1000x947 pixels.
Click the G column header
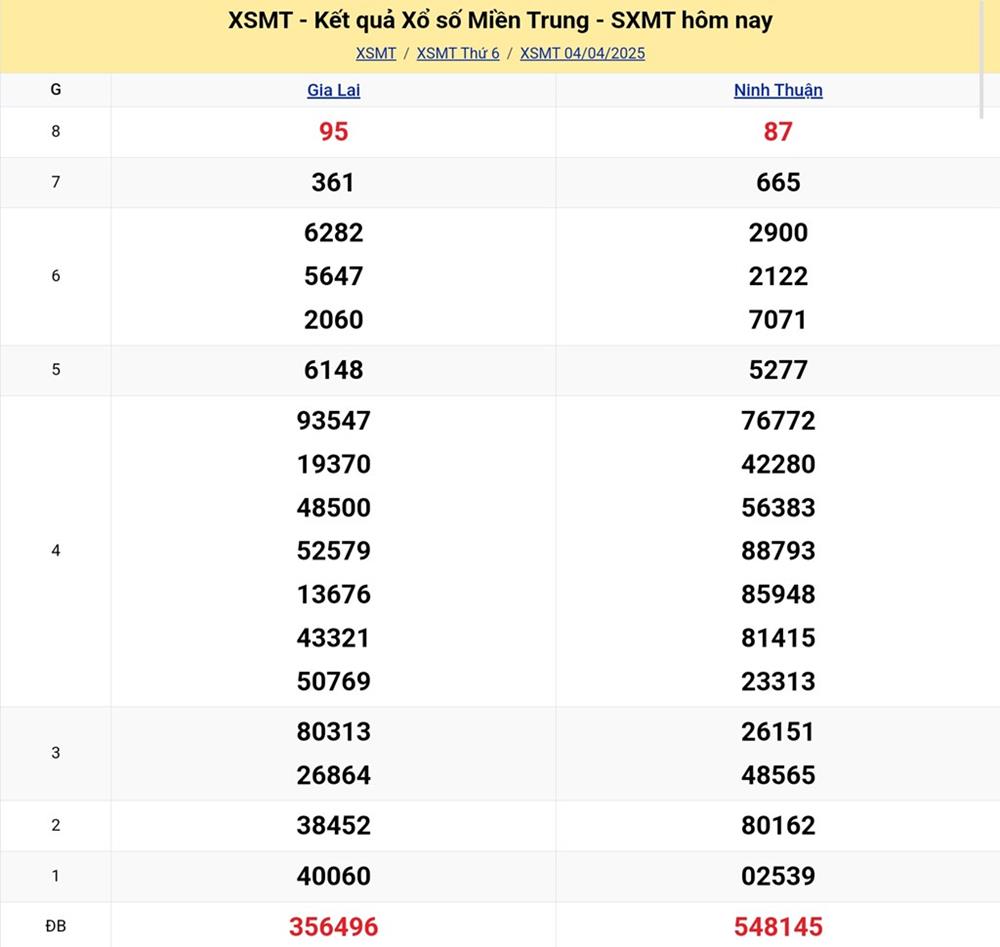pyautogui.click(x=55, y=90)
